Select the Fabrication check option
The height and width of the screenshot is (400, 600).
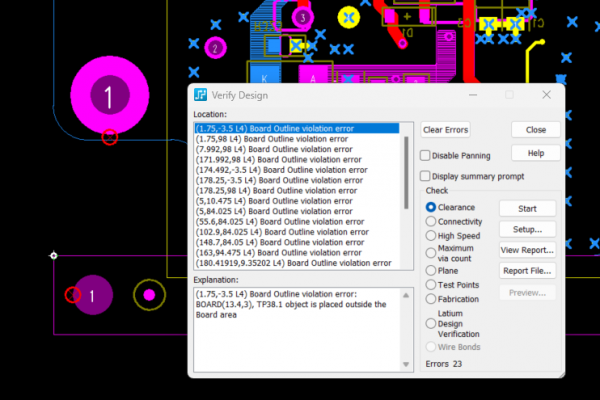[432, 297]
